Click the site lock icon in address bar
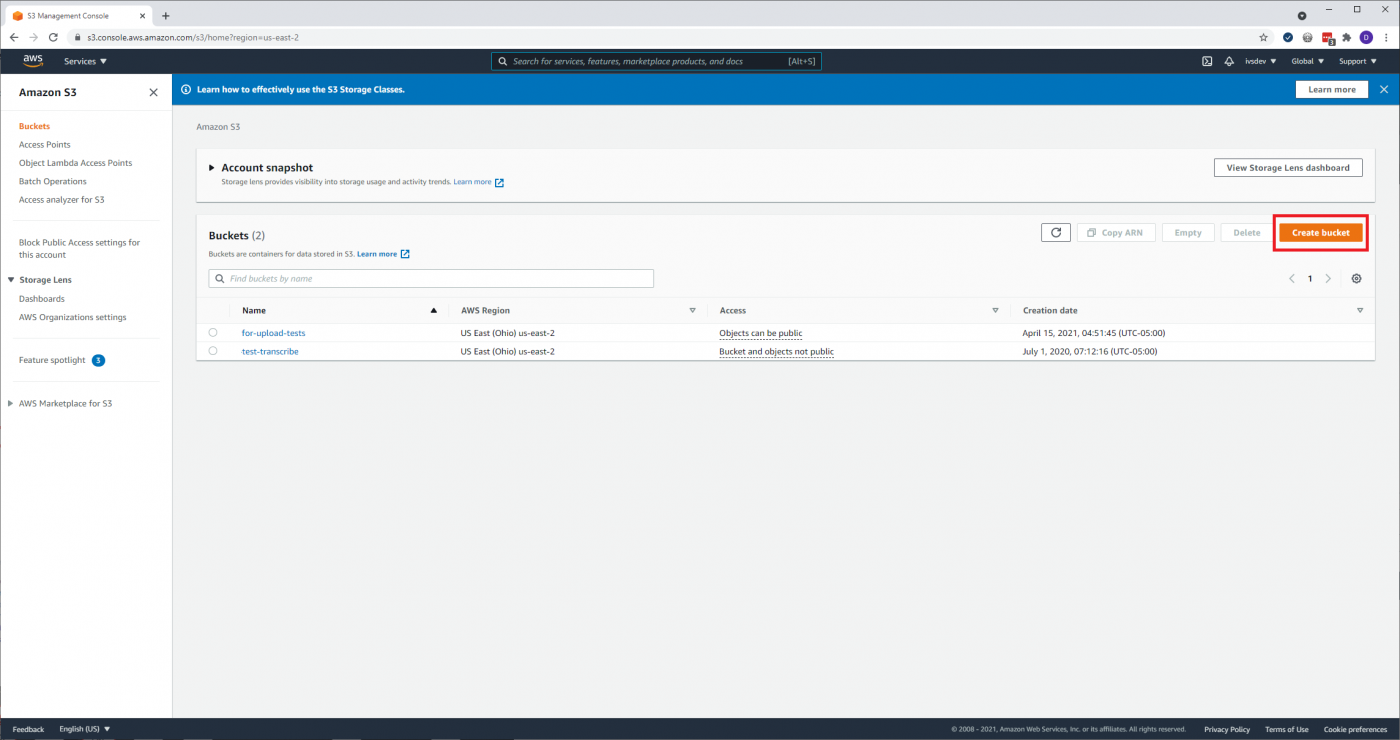The image size is (1400, 740). [x=78, y=37]
